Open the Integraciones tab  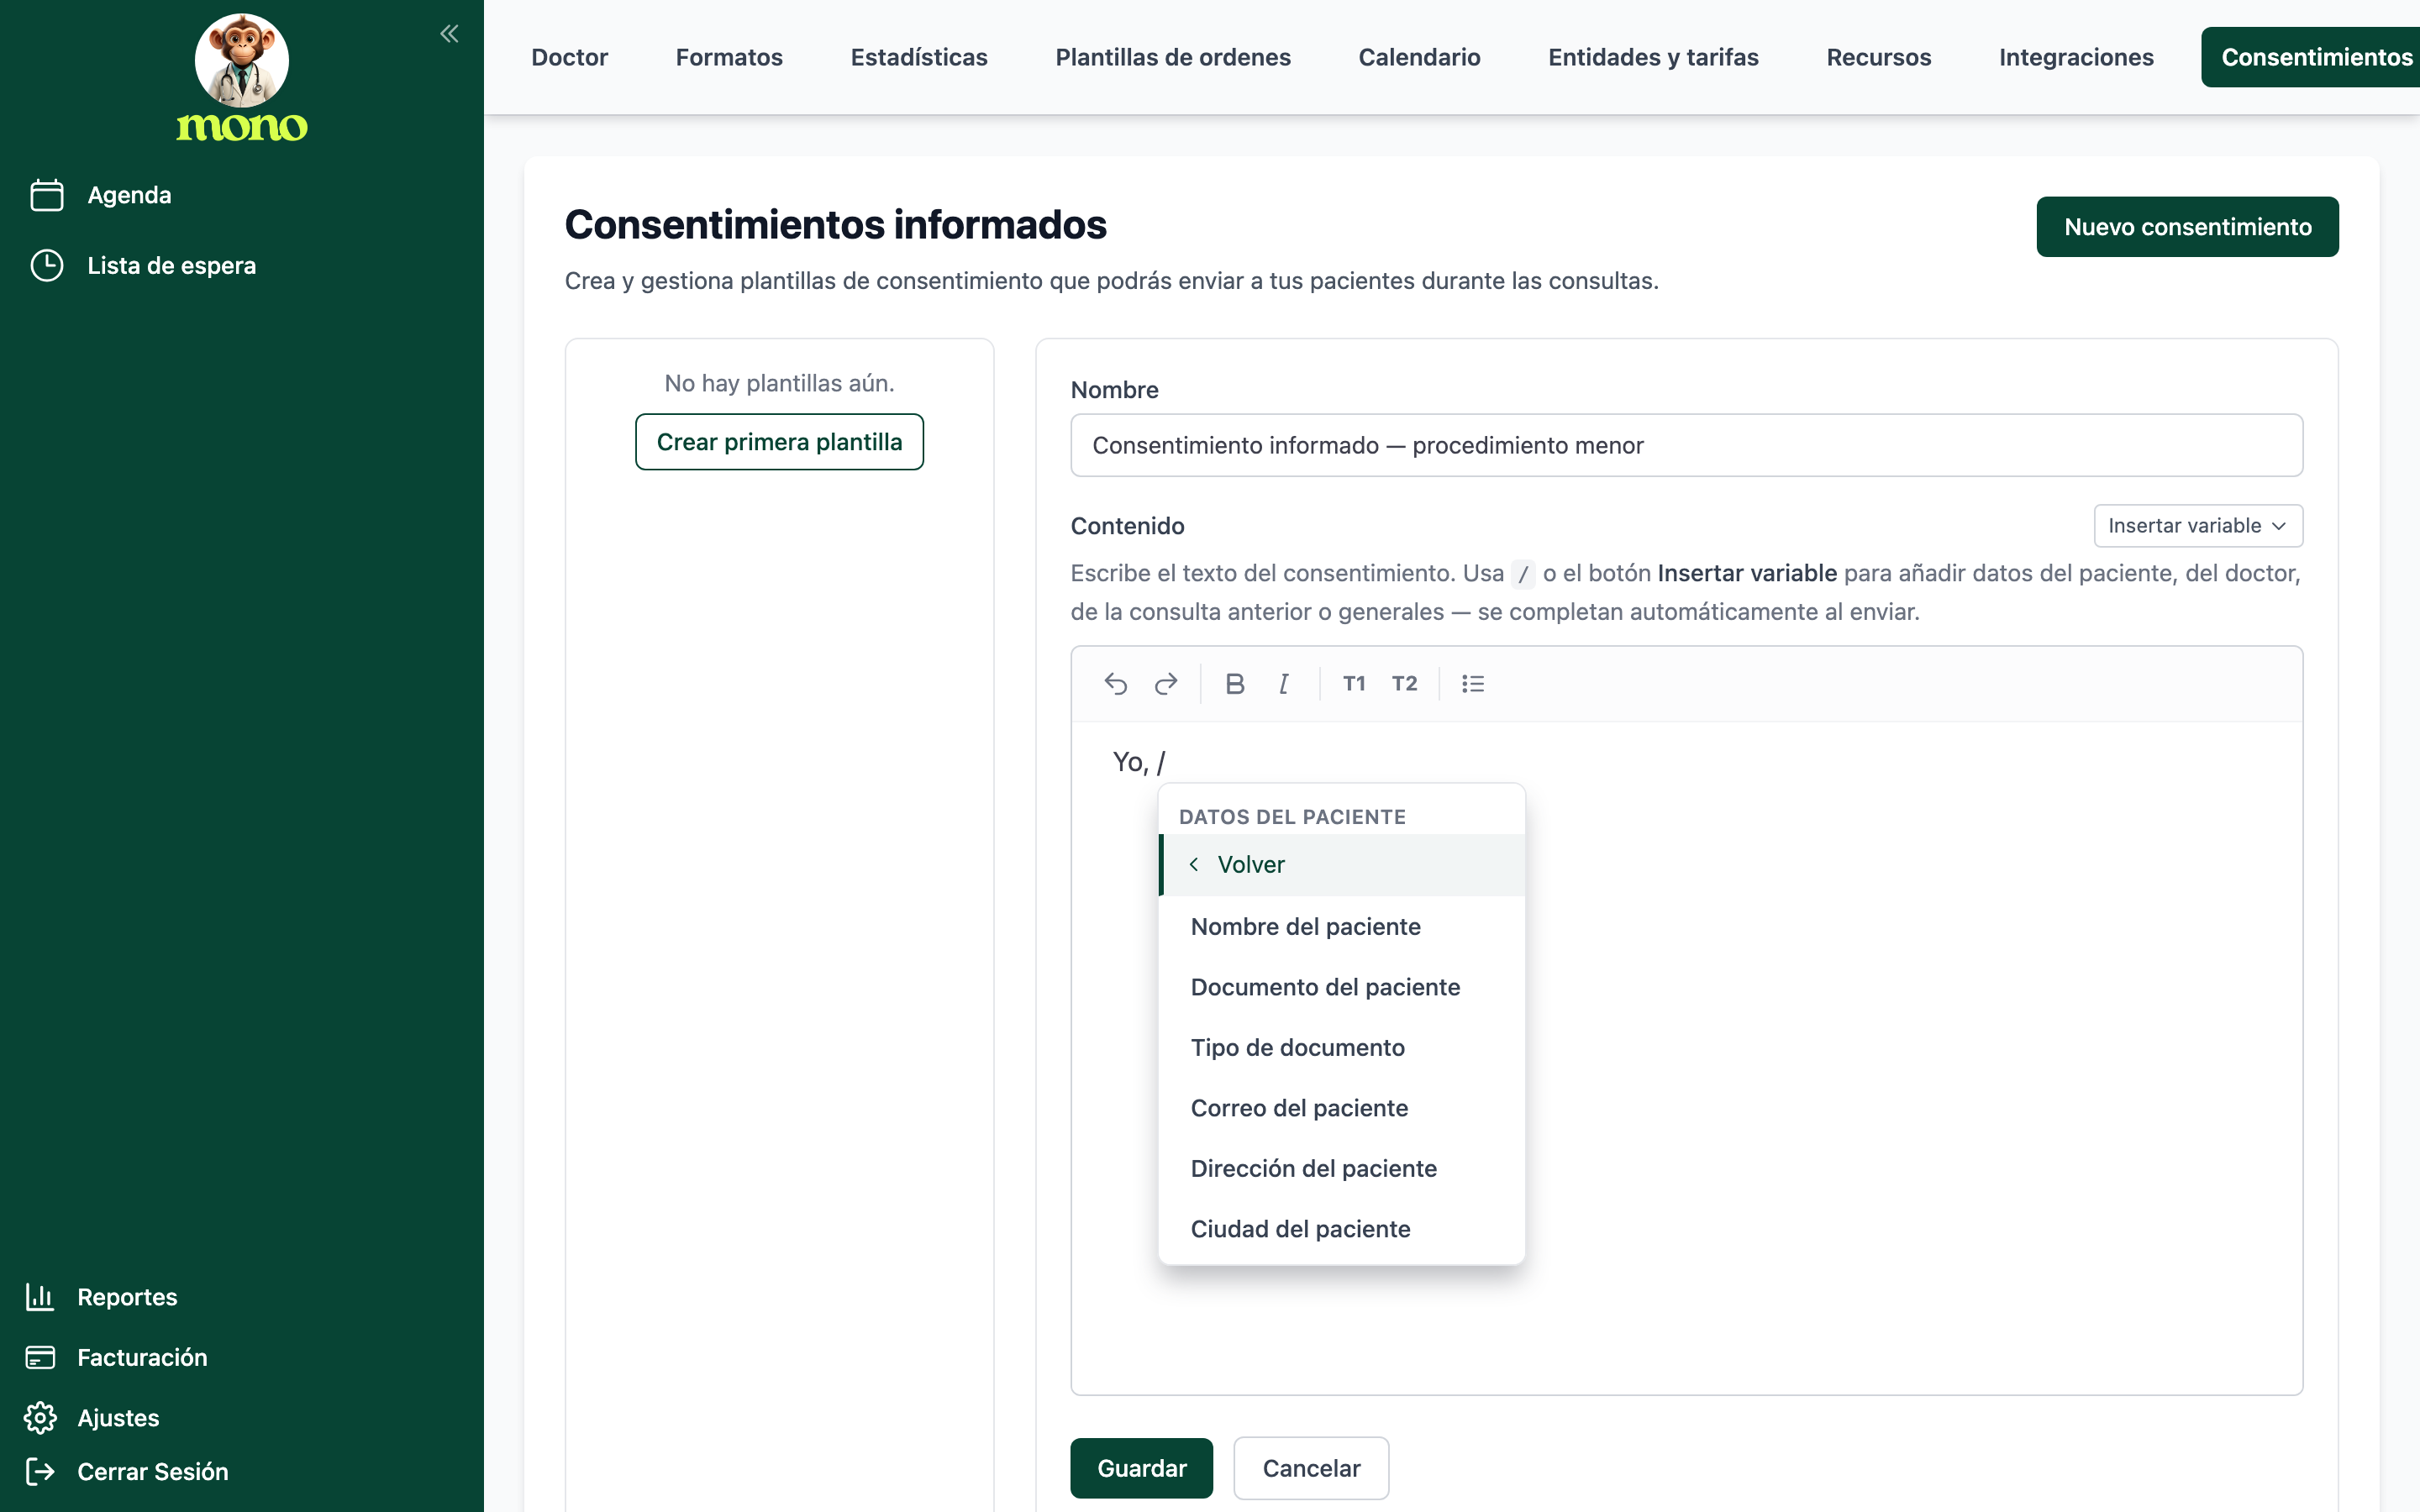2076,57
